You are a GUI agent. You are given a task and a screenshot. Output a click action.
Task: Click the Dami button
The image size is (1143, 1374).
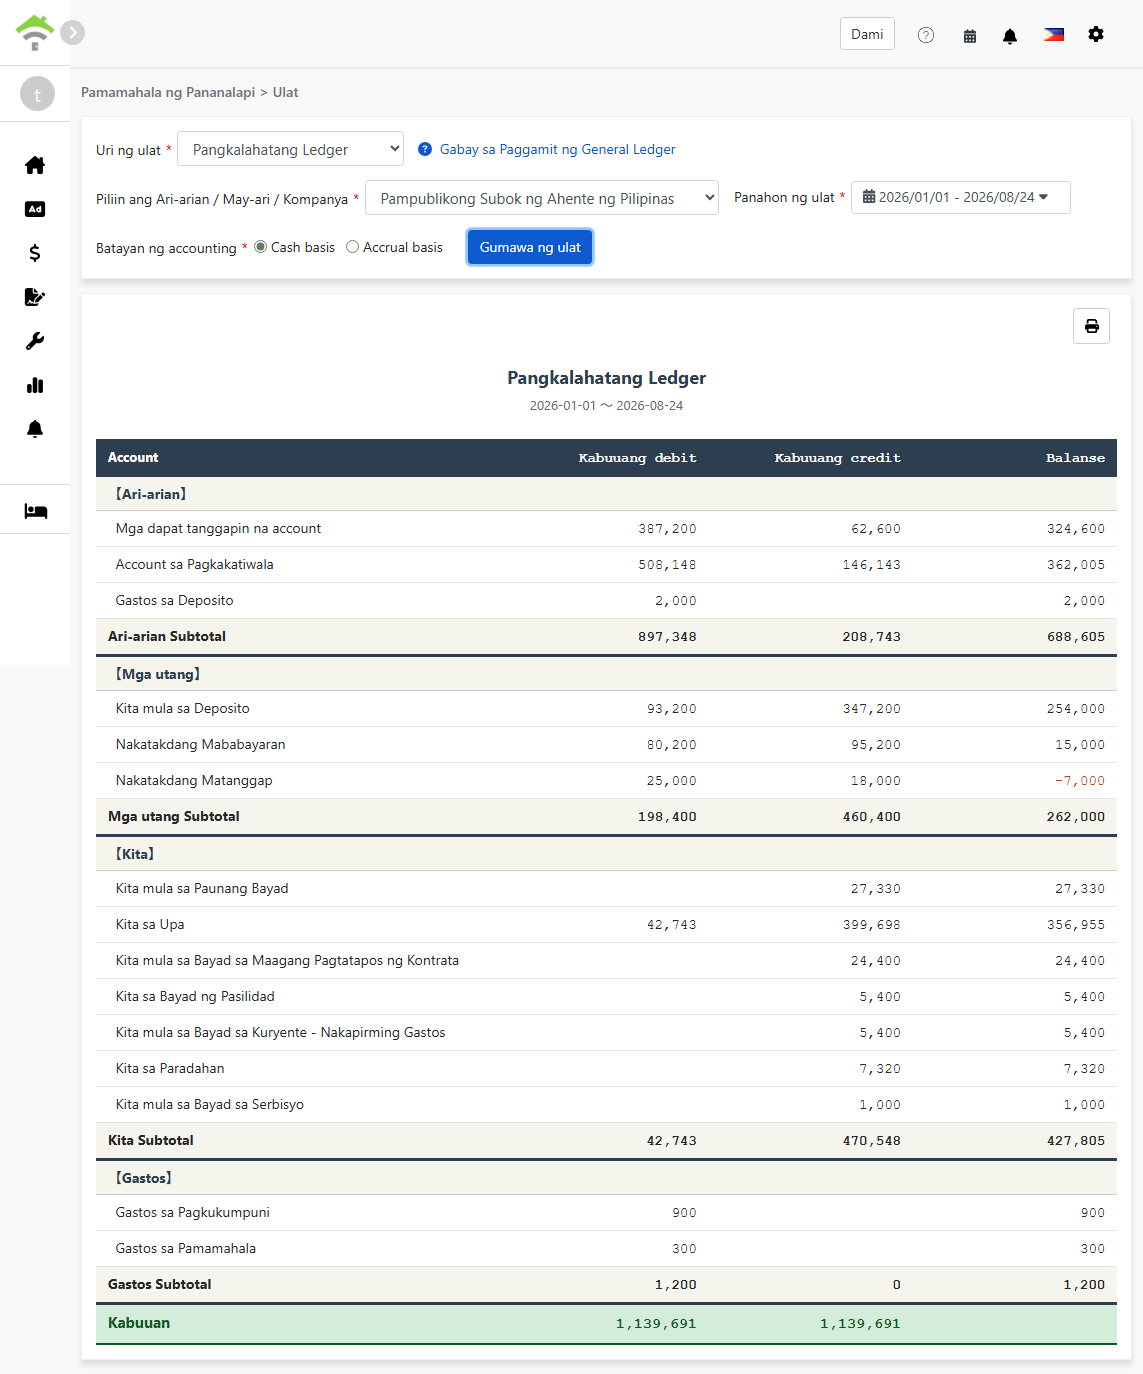tap(867, 34)
